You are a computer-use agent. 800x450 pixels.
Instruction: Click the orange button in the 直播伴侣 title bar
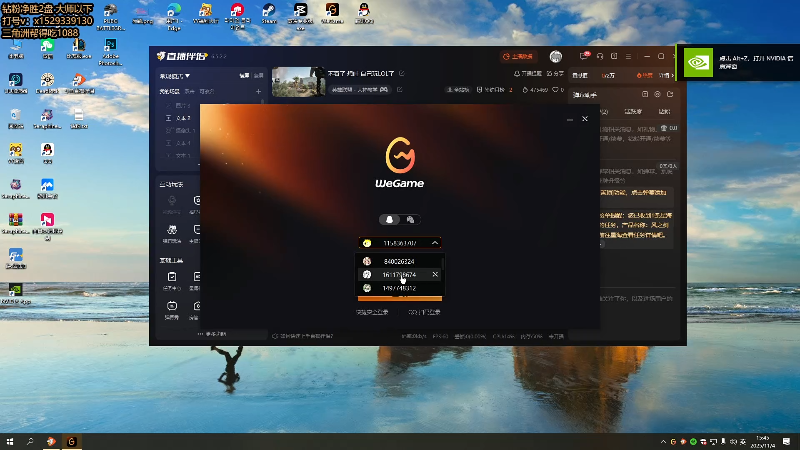pyautogui.click(x=518, y=57)
